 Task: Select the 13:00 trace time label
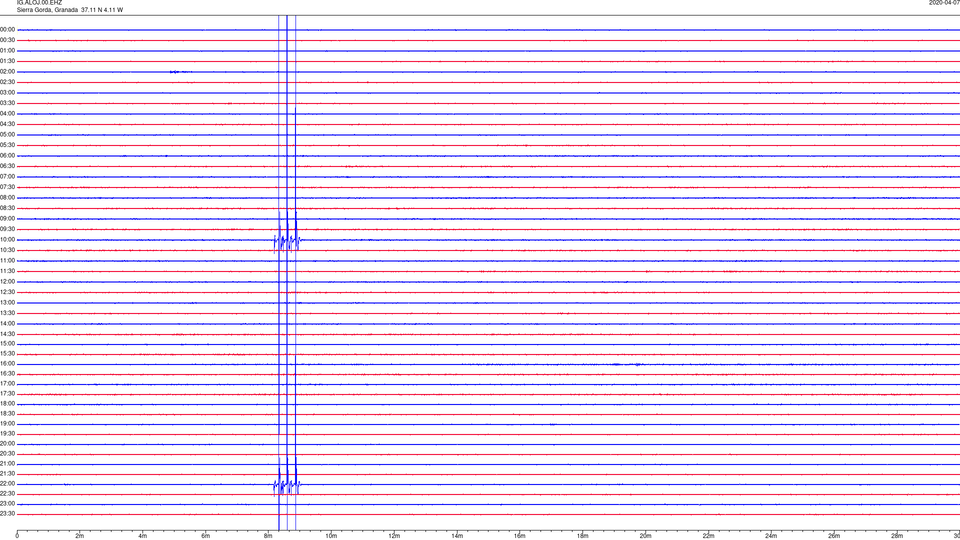7,302
